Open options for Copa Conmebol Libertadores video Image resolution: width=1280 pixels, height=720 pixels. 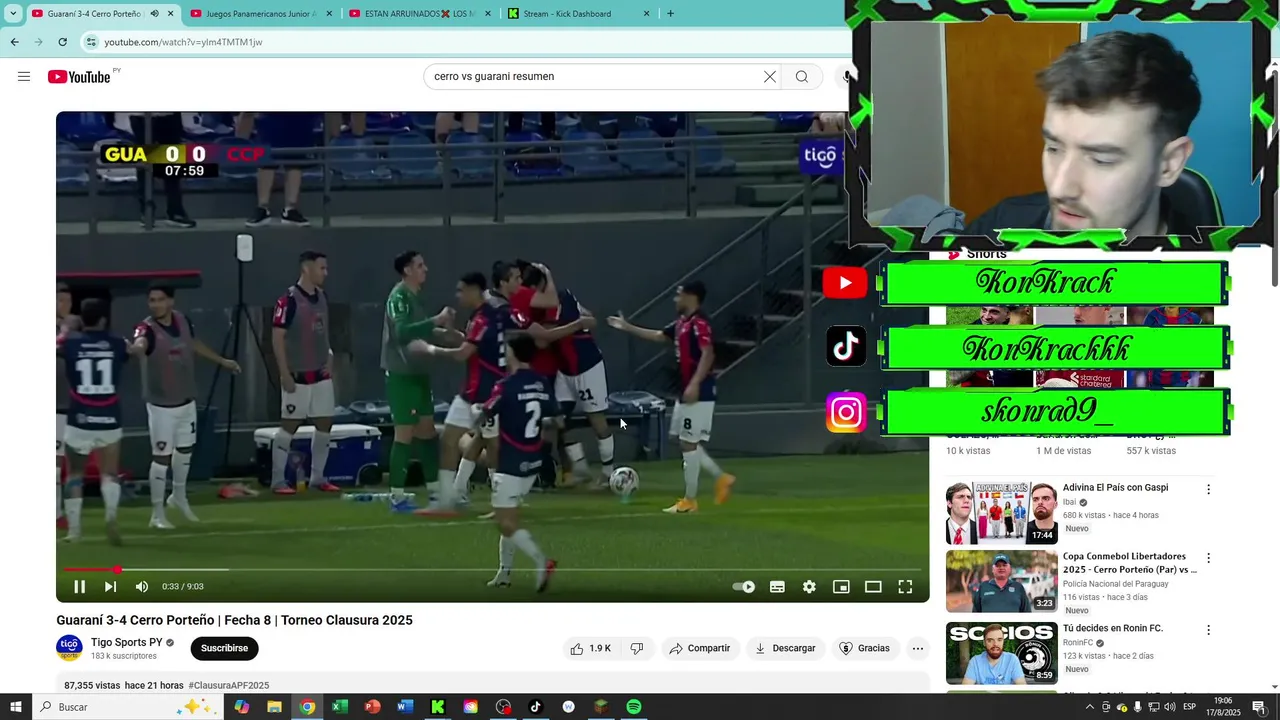click(1208, 558)
